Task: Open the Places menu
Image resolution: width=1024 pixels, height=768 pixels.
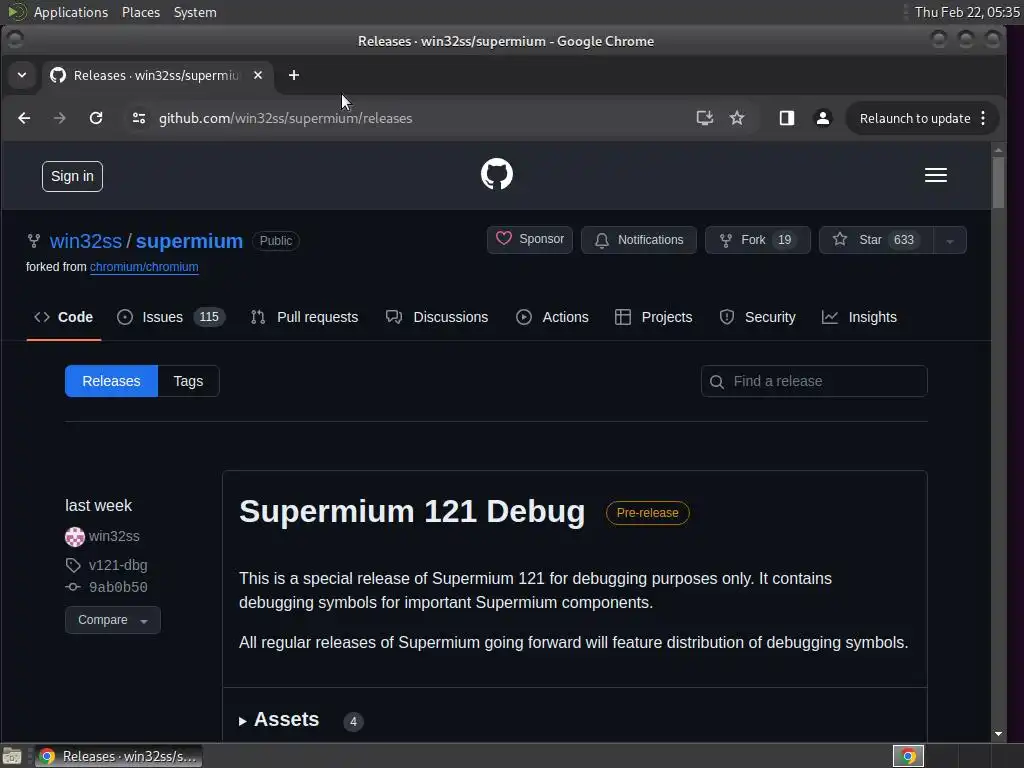Action: [141, 12]
